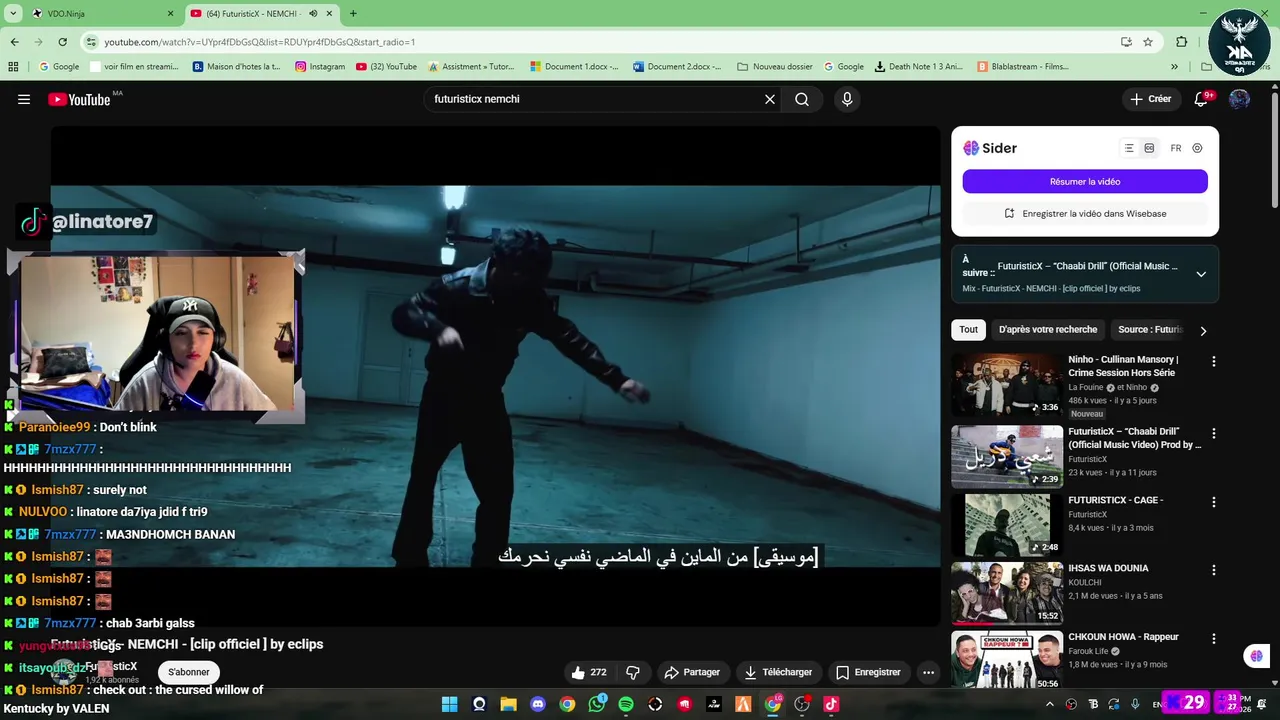This screenshot has height=720, width=1280.
Task: Open File Explorer from the taskbar
Action: (508, 704)
